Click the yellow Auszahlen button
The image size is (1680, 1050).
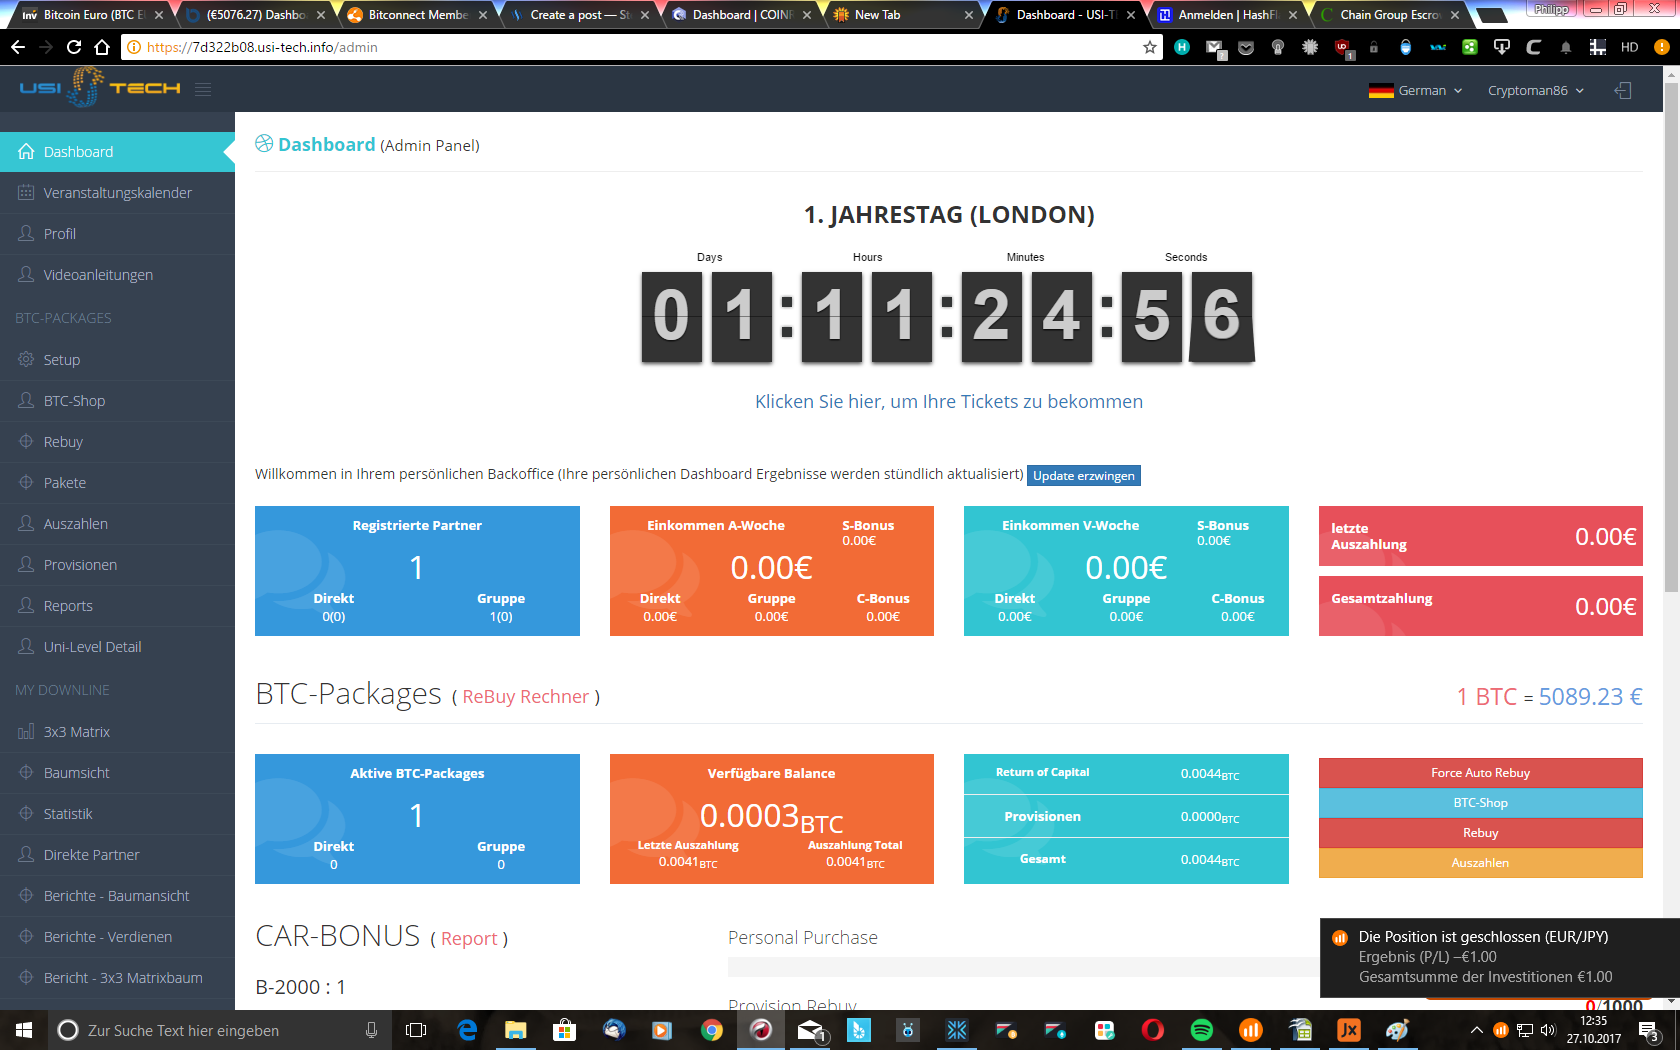[1481, 863]
